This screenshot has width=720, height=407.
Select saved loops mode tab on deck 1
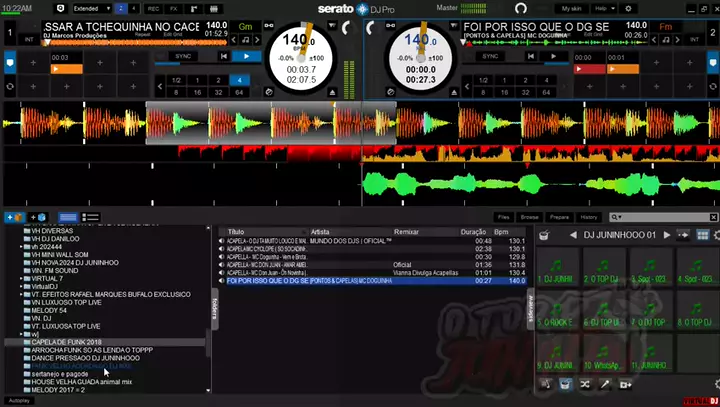coord(10,86)
